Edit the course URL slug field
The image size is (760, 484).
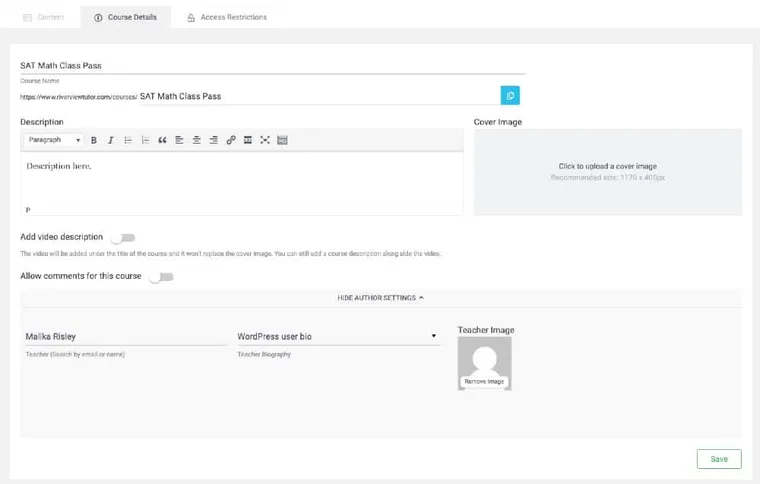(x=319, y=96)
